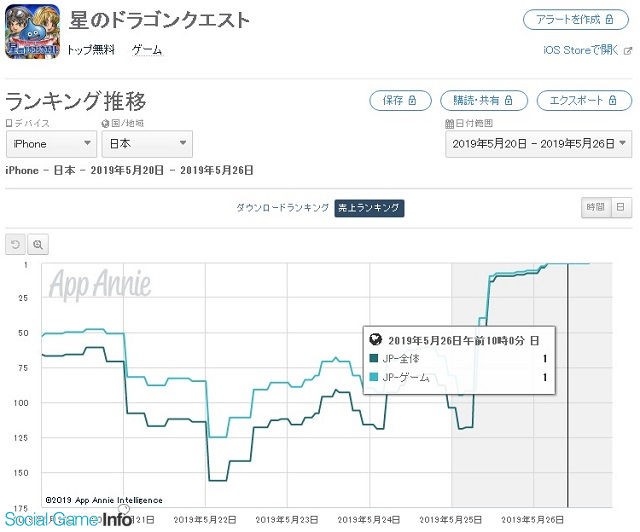Click the lock icon on 保存 button
The width and height of the screenshot is (640, 532).
click(x=412, y=100)
